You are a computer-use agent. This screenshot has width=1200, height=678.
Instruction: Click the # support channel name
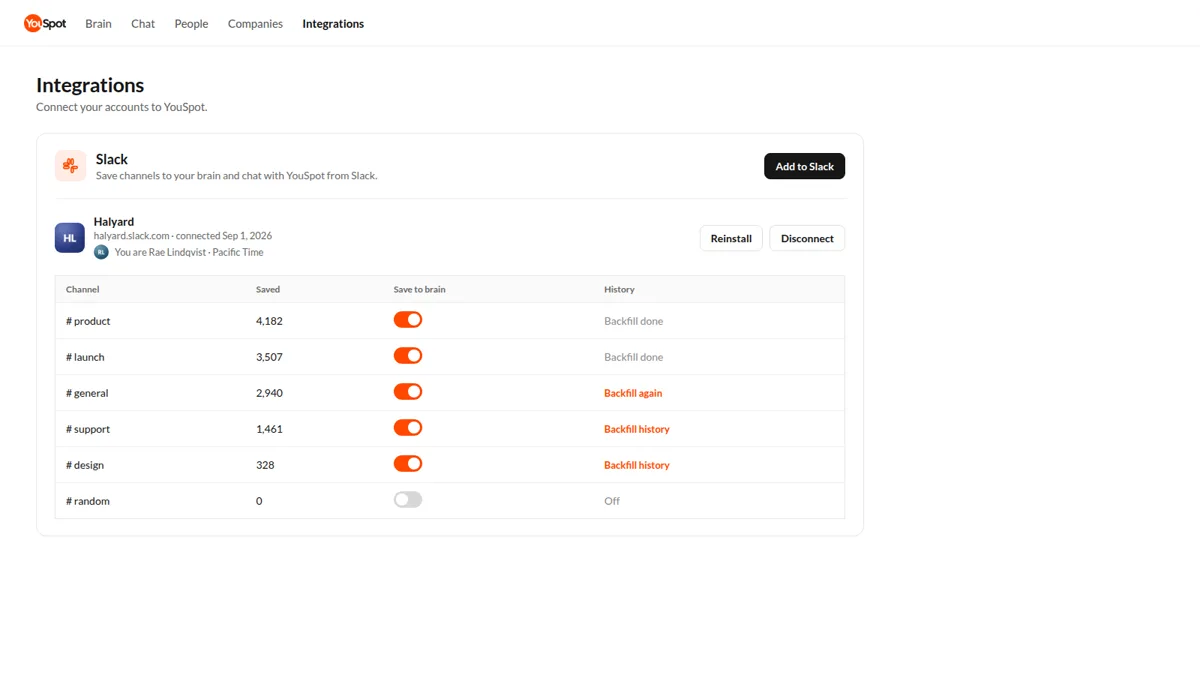(x=88, y=429)
